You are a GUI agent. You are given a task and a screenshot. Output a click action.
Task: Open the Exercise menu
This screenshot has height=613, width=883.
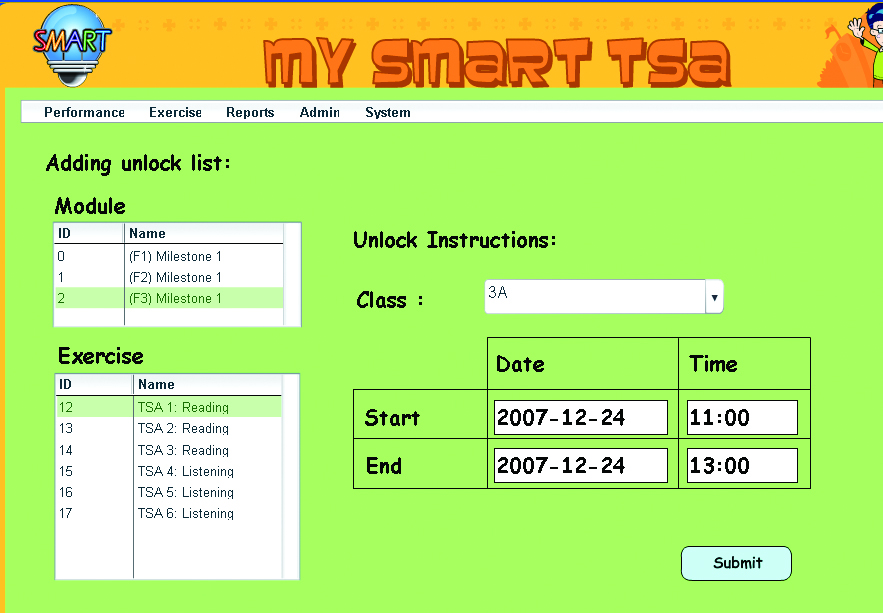point(175,113)
